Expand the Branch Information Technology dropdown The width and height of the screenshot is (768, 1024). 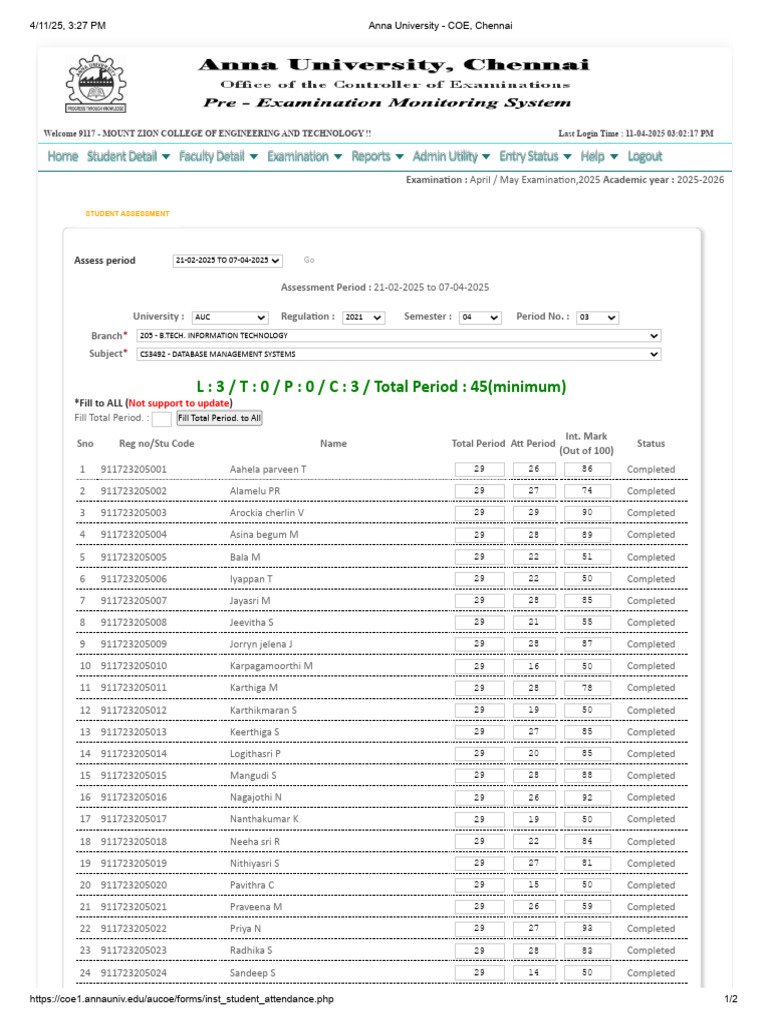398,336
